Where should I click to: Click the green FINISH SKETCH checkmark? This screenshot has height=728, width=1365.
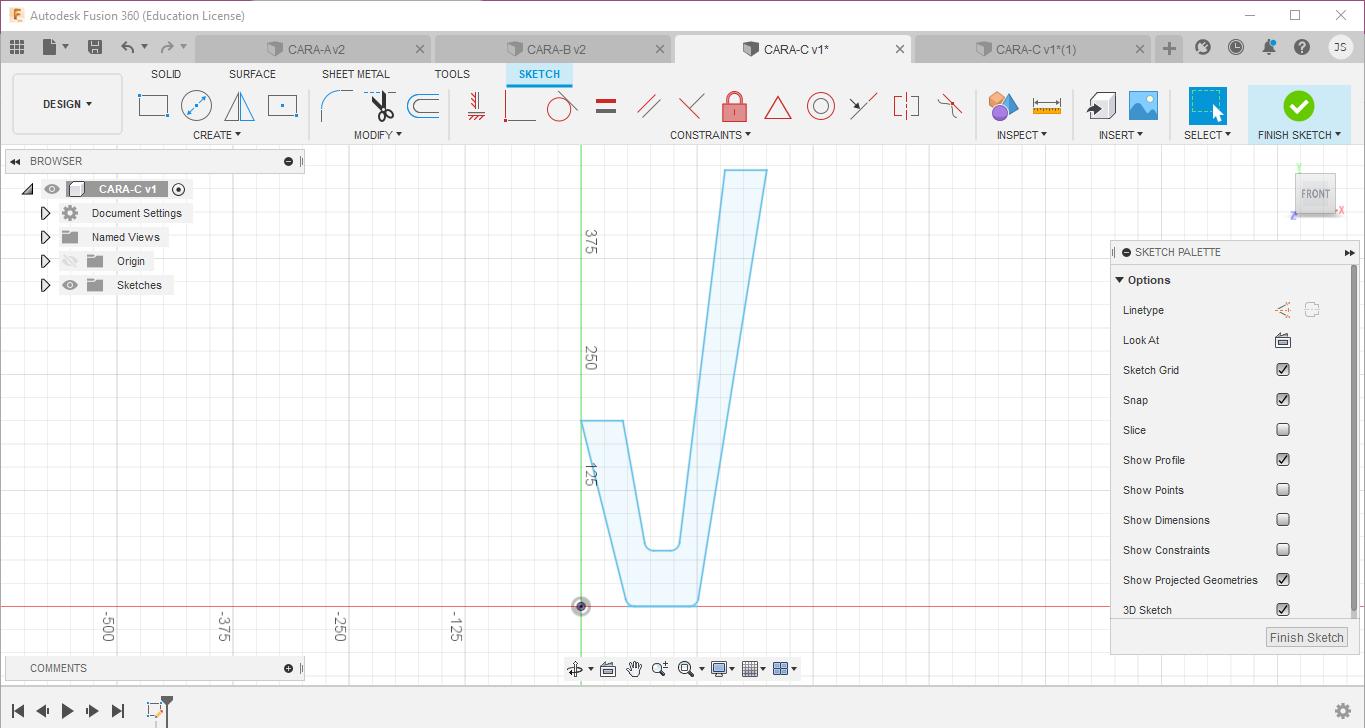[x=1298, y=105]
